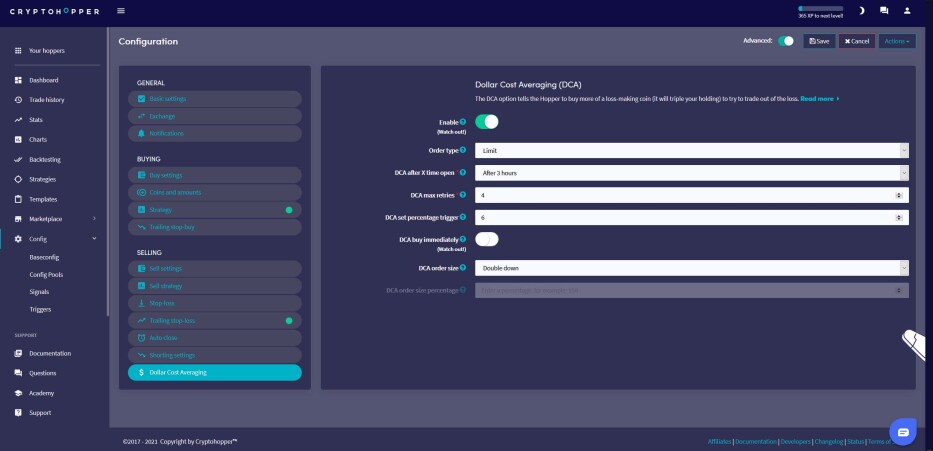Image resolution: width=933 pixels, height=451 pixels.
Task: Open Notifications settings section
Action: 215,133
